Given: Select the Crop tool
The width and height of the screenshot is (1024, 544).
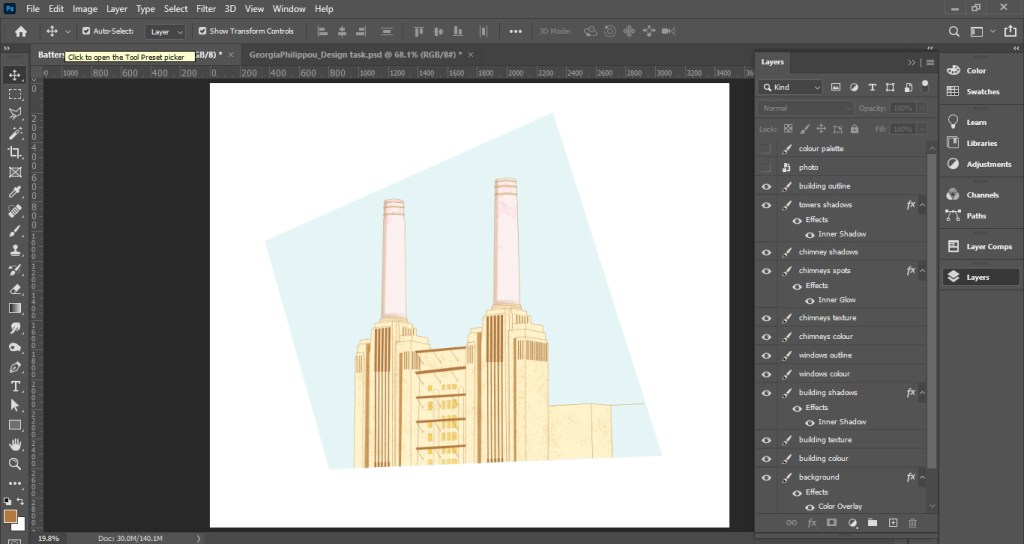Looking at the screenshot, I should click(x=15, y=153).
